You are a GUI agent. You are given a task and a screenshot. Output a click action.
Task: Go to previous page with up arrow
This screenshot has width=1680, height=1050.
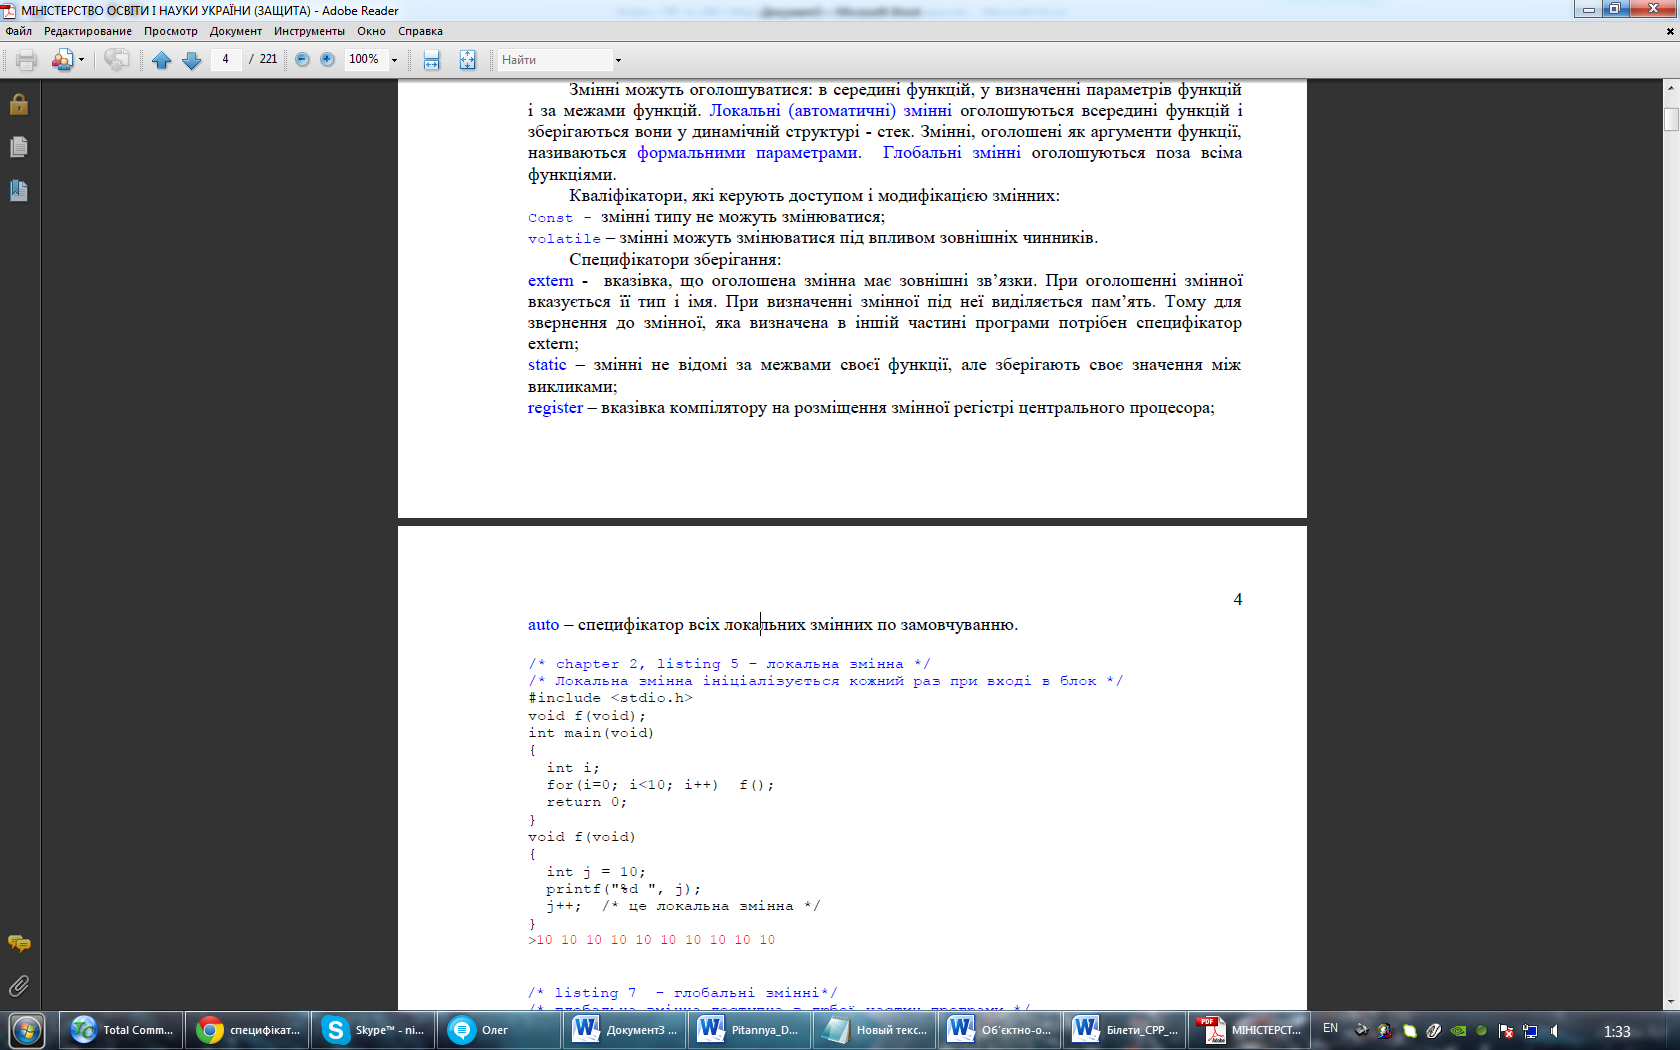click(162, 60)
